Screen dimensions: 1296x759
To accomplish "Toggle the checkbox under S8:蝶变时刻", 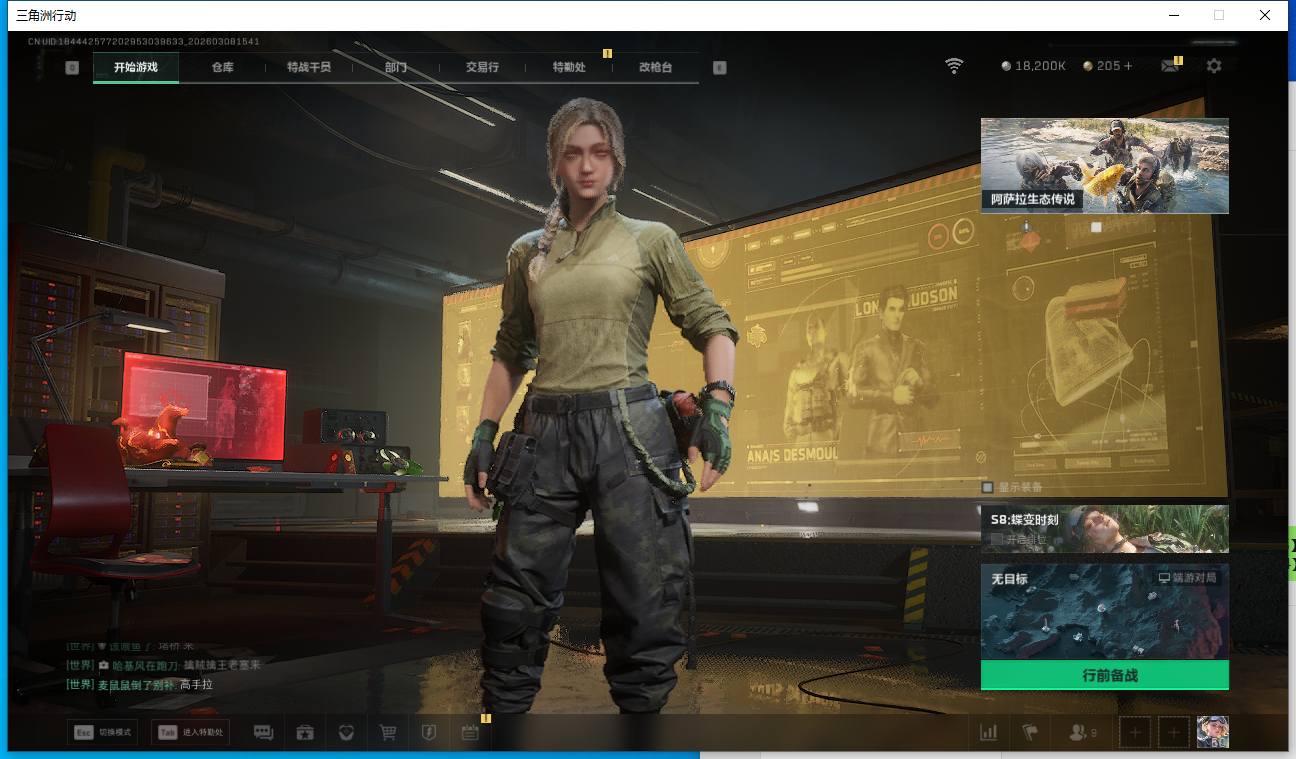I will click(996, 539).
